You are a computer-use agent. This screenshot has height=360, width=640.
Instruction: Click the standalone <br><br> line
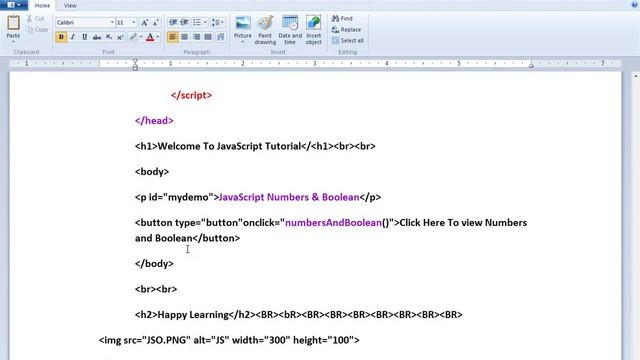[x=156, y=289]
